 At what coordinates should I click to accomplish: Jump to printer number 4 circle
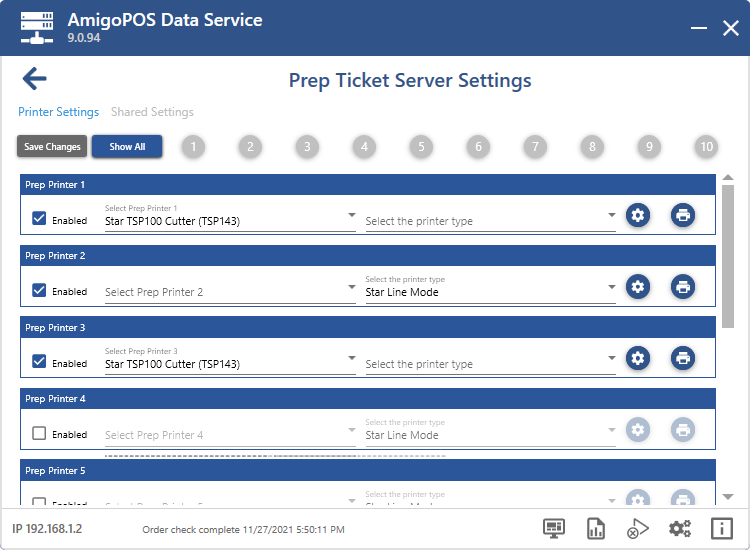click(364, 146)
